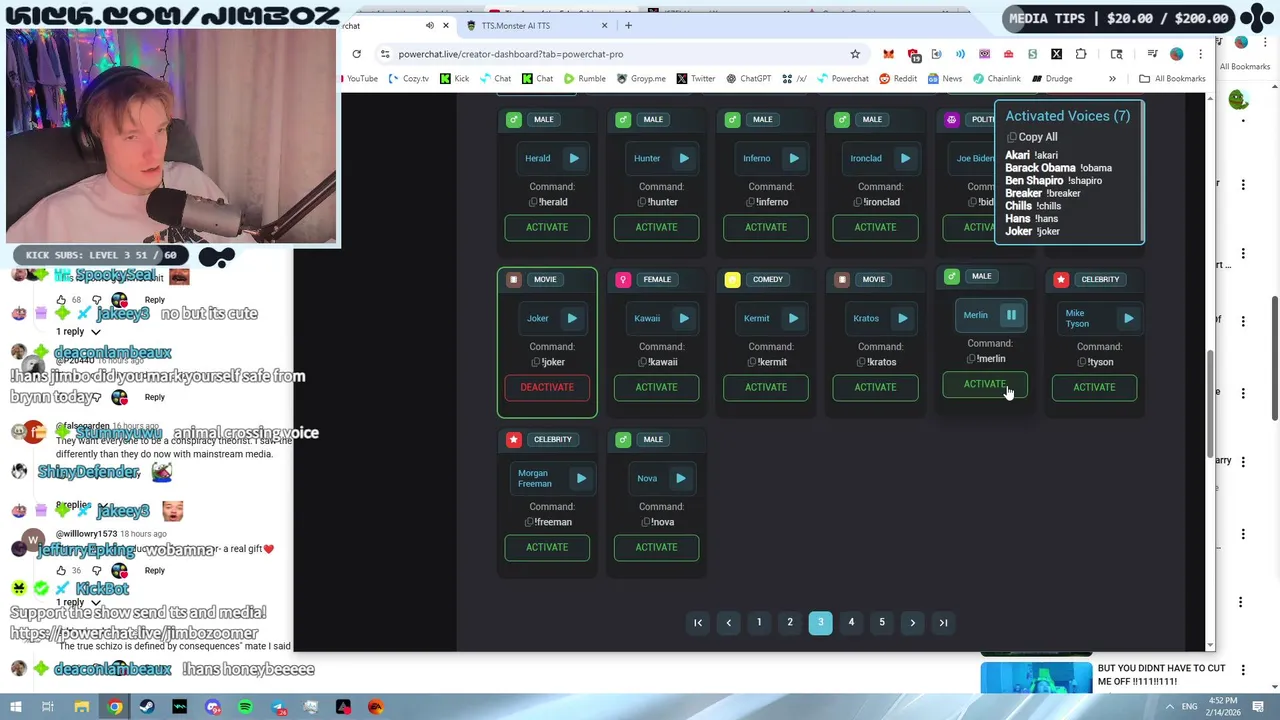Bookmark this page with star icon
The height and width of the screenshot is (720, 1280).
855,54
